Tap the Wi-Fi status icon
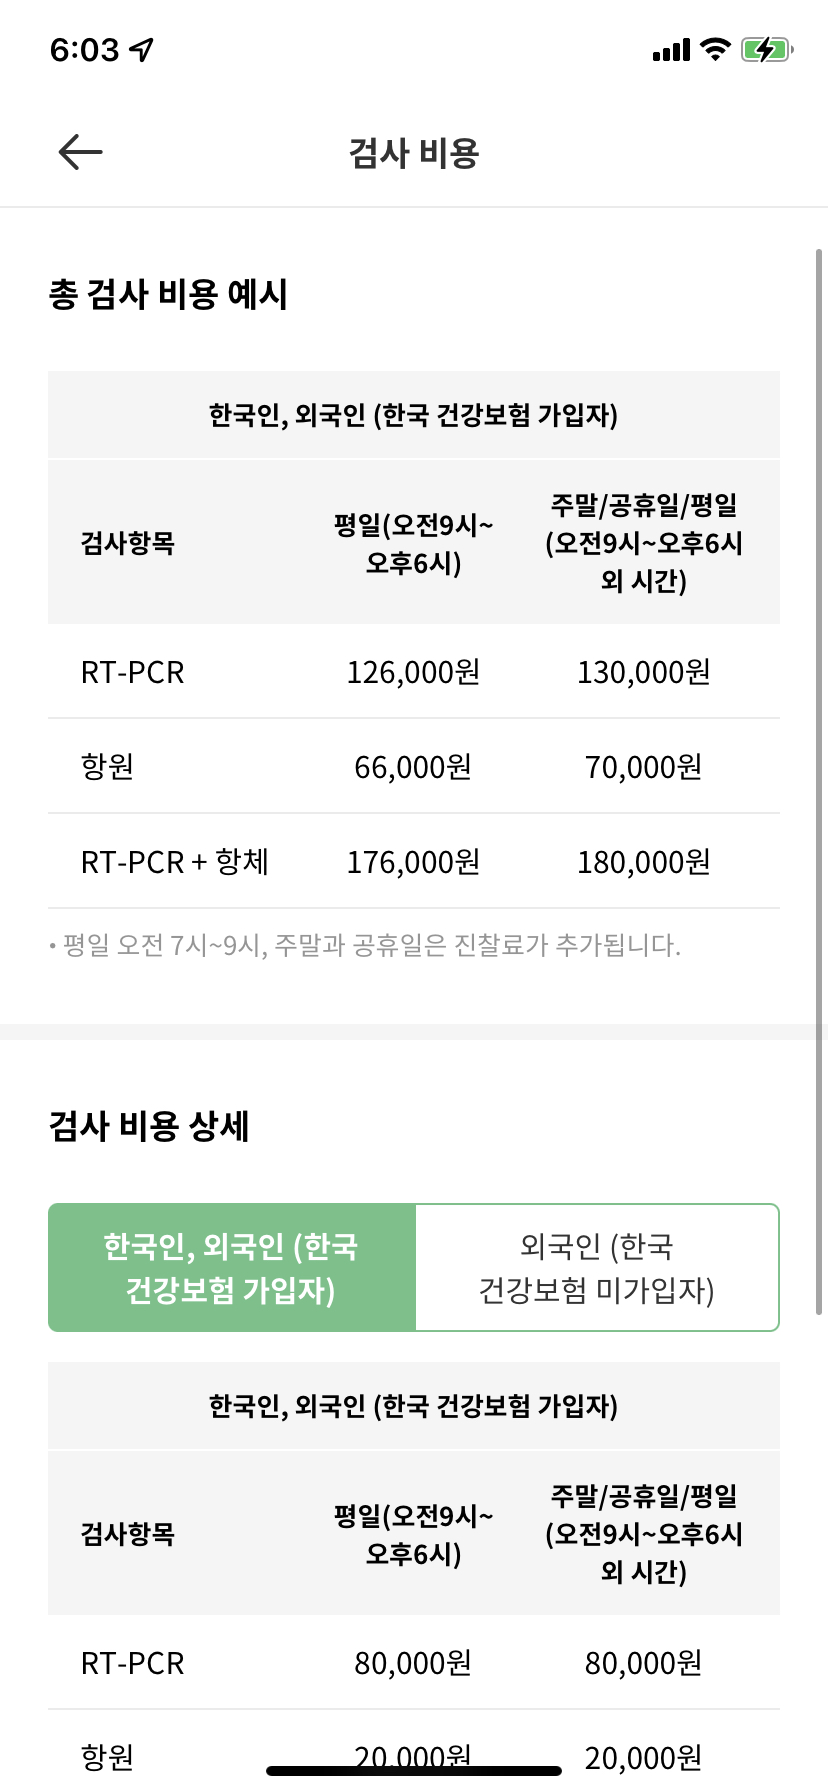The width and height of the screenshot is (828, 1792). pos(715,49)
